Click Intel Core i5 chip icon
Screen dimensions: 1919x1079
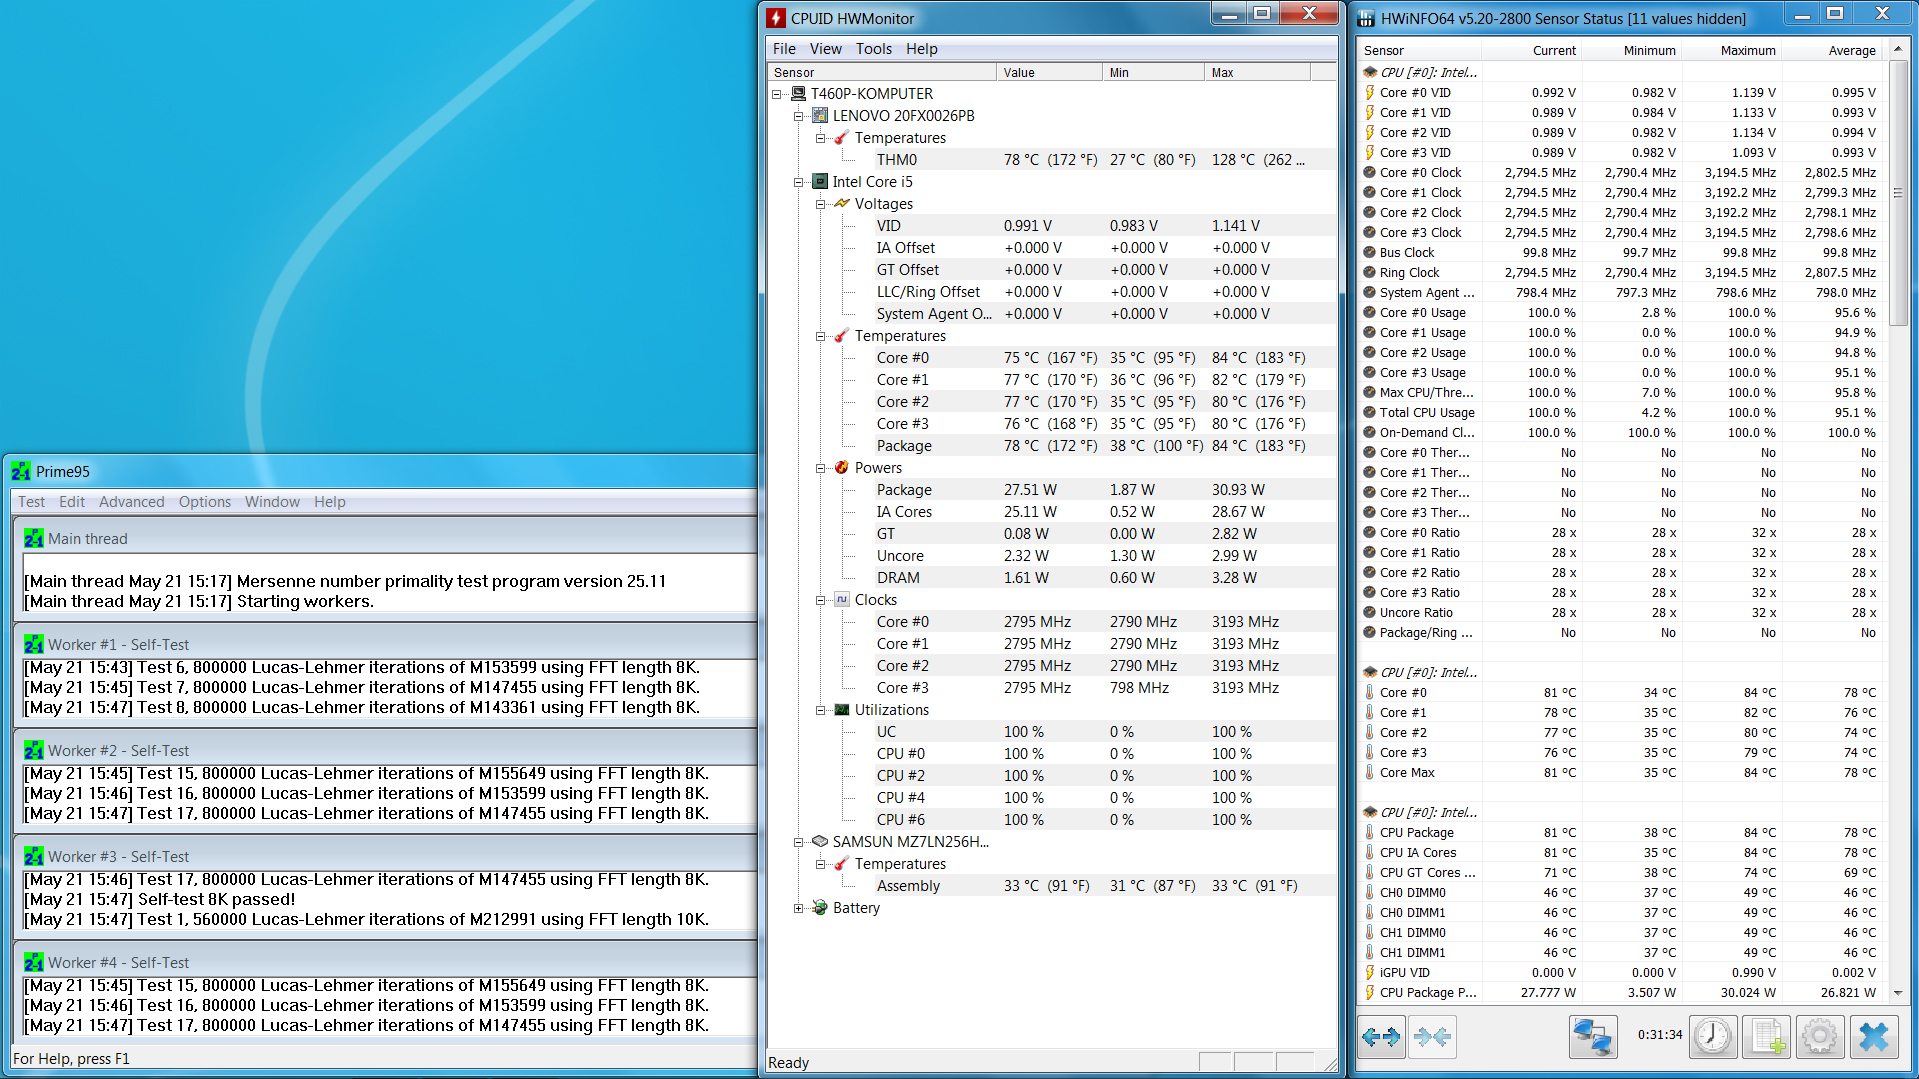pos(820,182)
